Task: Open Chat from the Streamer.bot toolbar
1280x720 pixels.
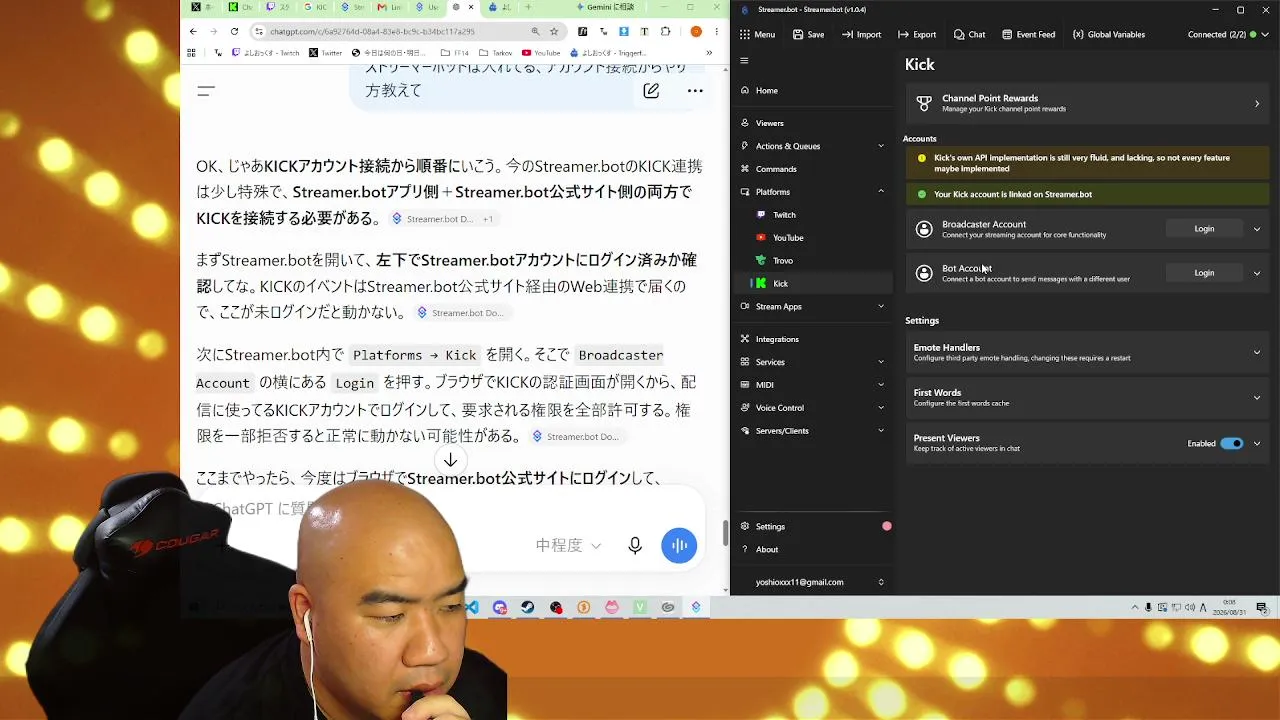Action: pos(969,34)
